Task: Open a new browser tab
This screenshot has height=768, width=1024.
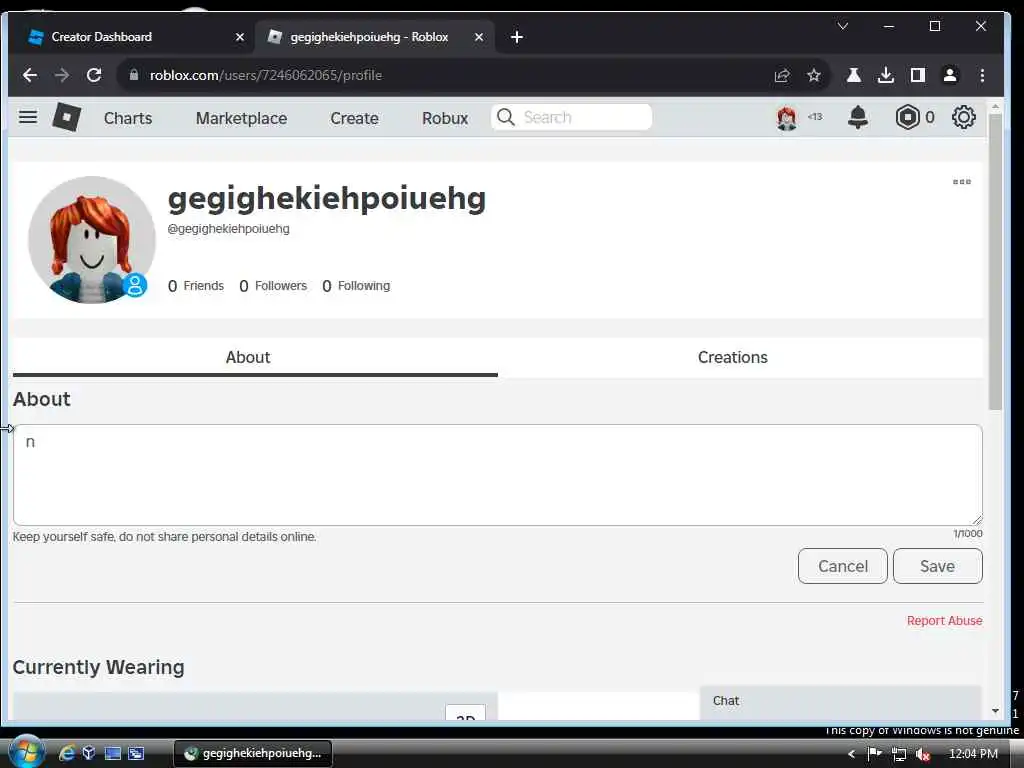Action: (x=517, y=37)
